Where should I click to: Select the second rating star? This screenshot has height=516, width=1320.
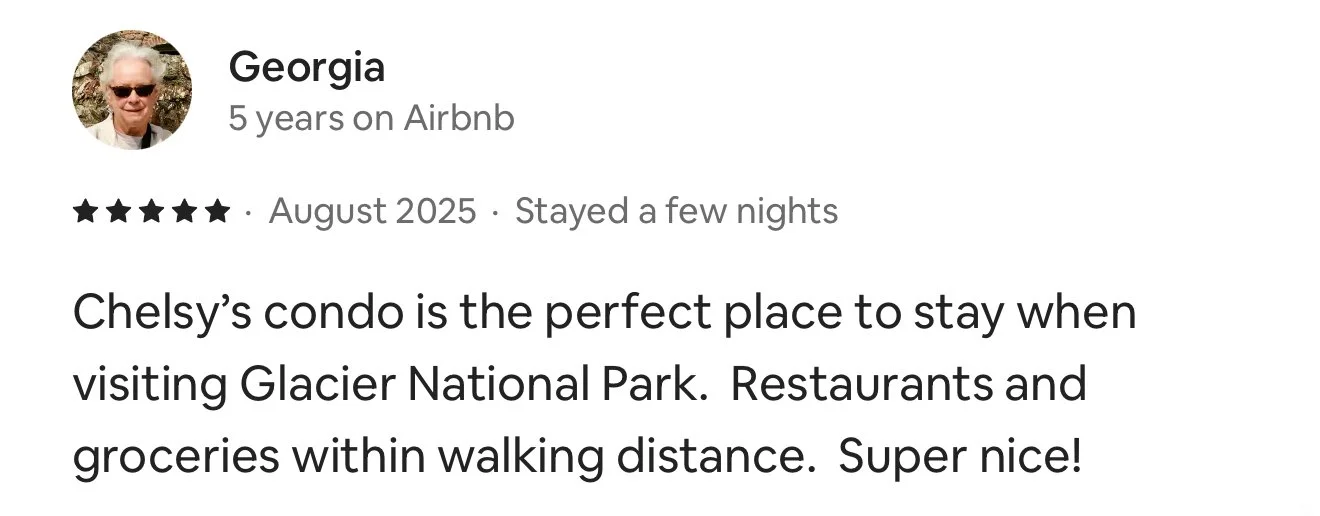pyautogui.click(x=119, y=211)
